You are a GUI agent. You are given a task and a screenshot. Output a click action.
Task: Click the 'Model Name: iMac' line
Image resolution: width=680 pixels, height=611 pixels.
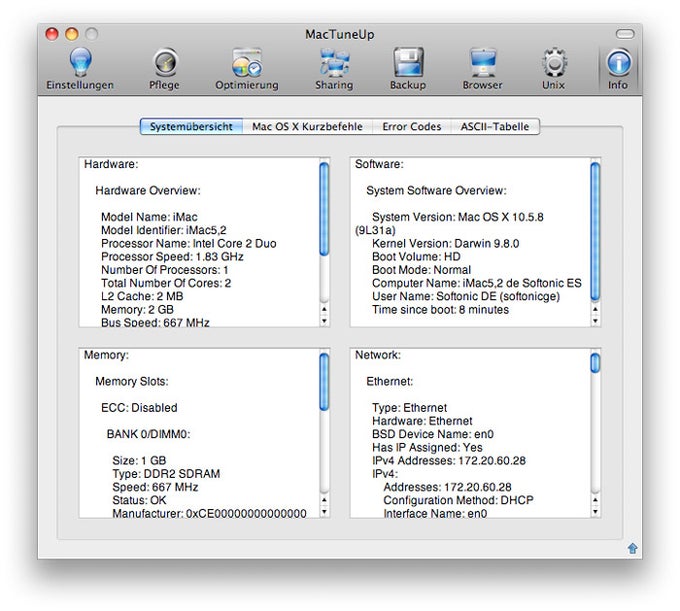pyautogui.click(x=149, y=217)
